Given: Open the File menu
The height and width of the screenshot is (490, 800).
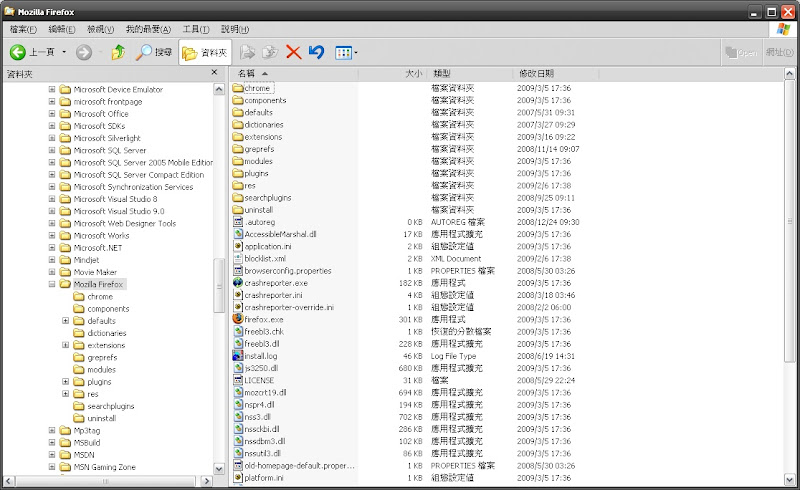Looking at the screenshot, I should point(23,30).
